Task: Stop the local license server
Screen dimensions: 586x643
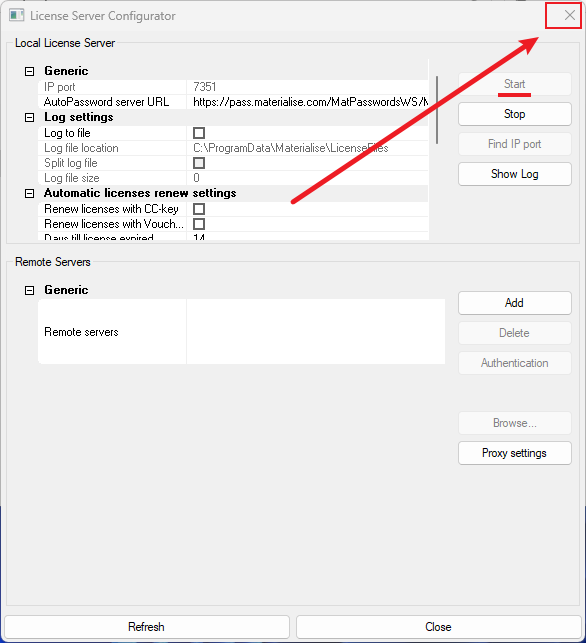Action: click(x=515, y=114)
